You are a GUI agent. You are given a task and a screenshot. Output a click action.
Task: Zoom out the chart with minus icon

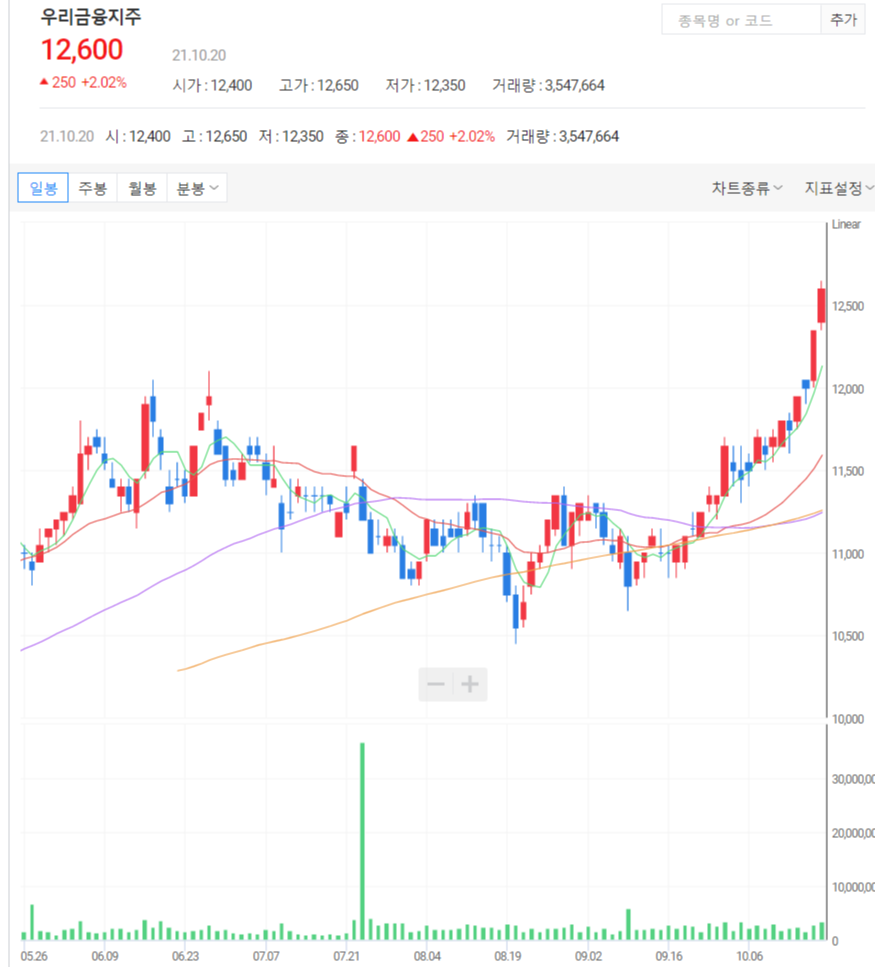coord(436,684)
